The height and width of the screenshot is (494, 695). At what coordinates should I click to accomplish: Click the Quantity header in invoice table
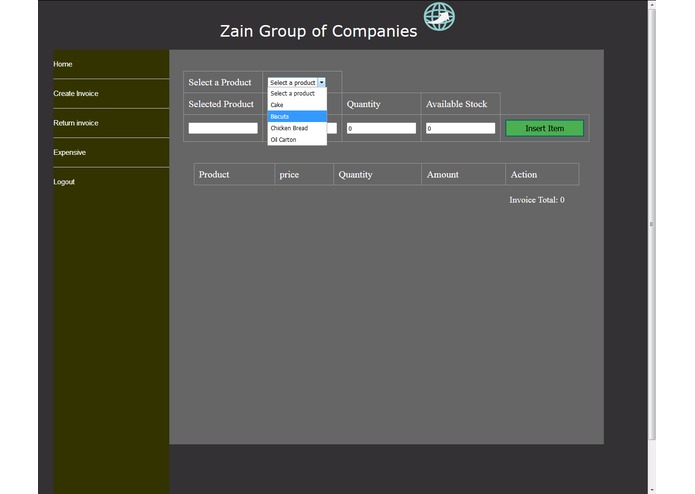(x=355, y=175)
